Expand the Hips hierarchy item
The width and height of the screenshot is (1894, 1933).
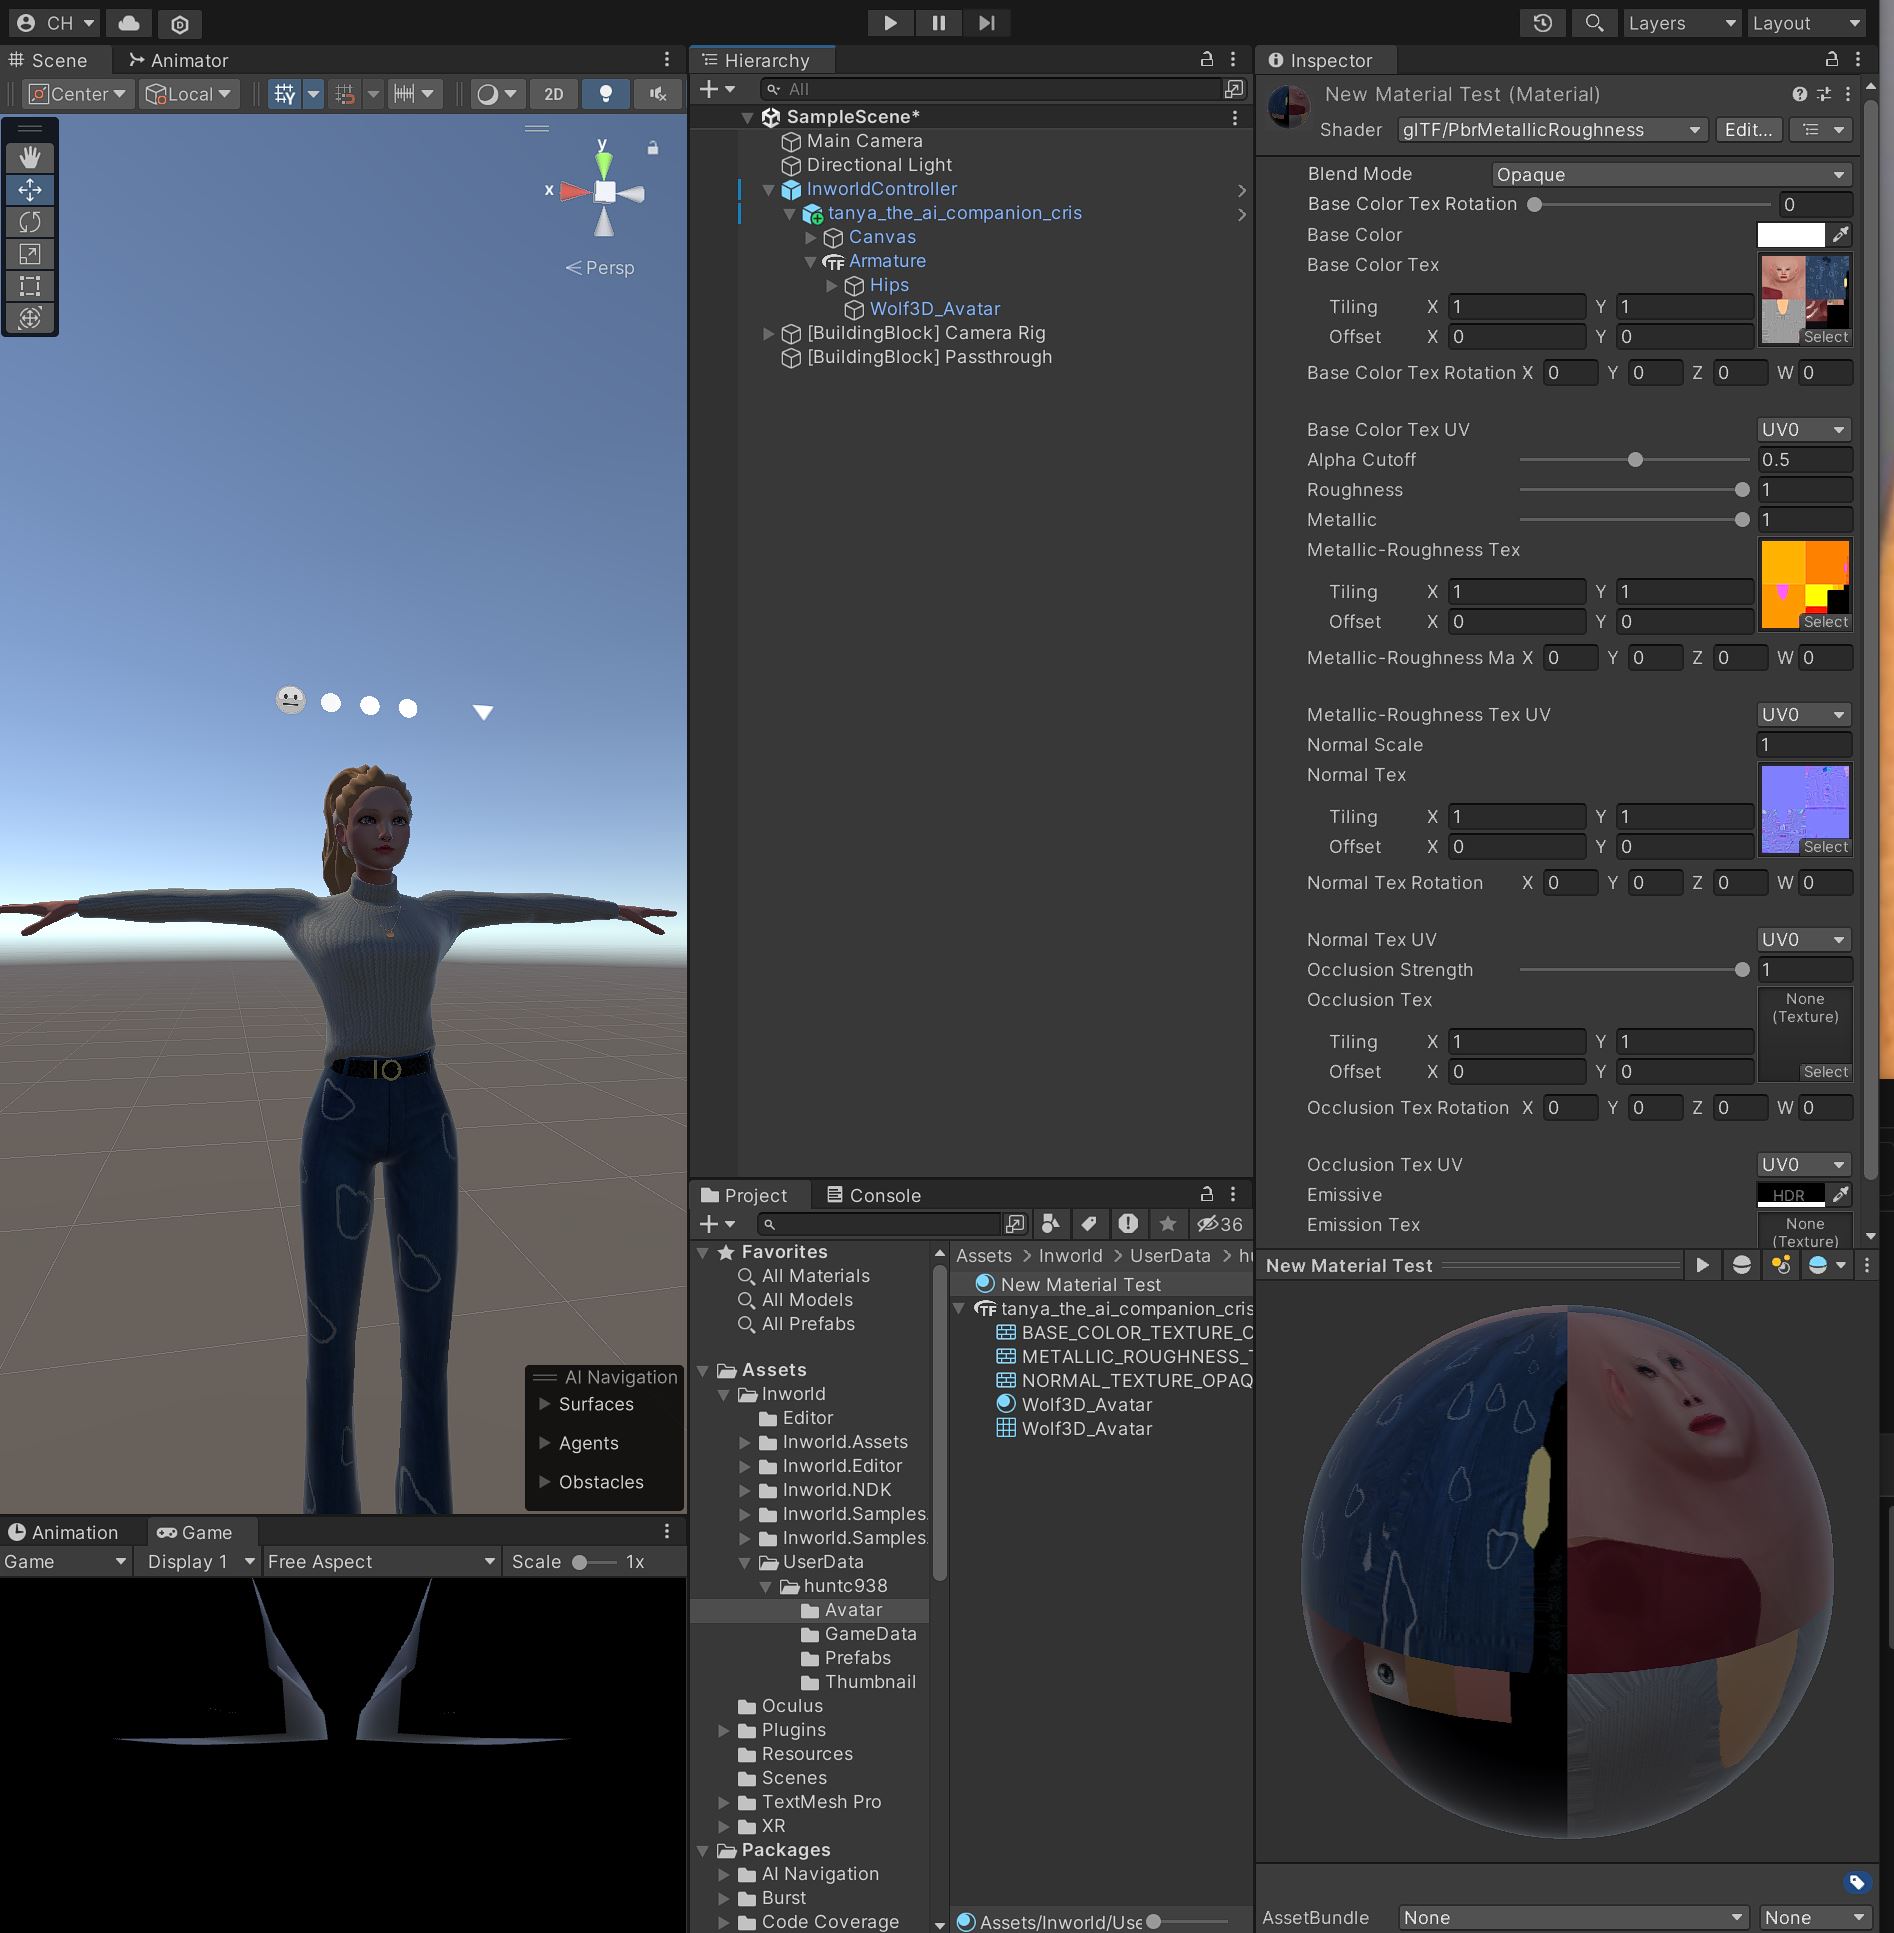point(831,285)
